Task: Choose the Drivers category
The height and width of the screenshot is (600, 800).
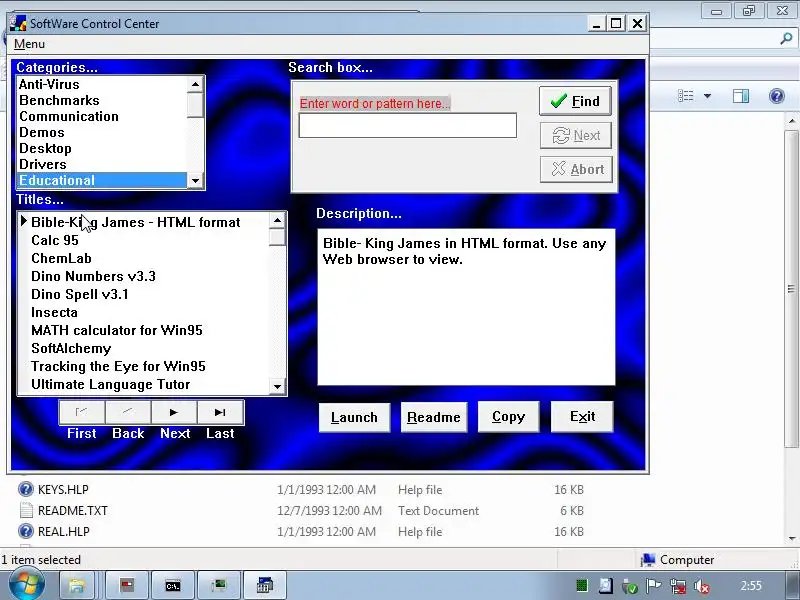Action: pos(102,164)
